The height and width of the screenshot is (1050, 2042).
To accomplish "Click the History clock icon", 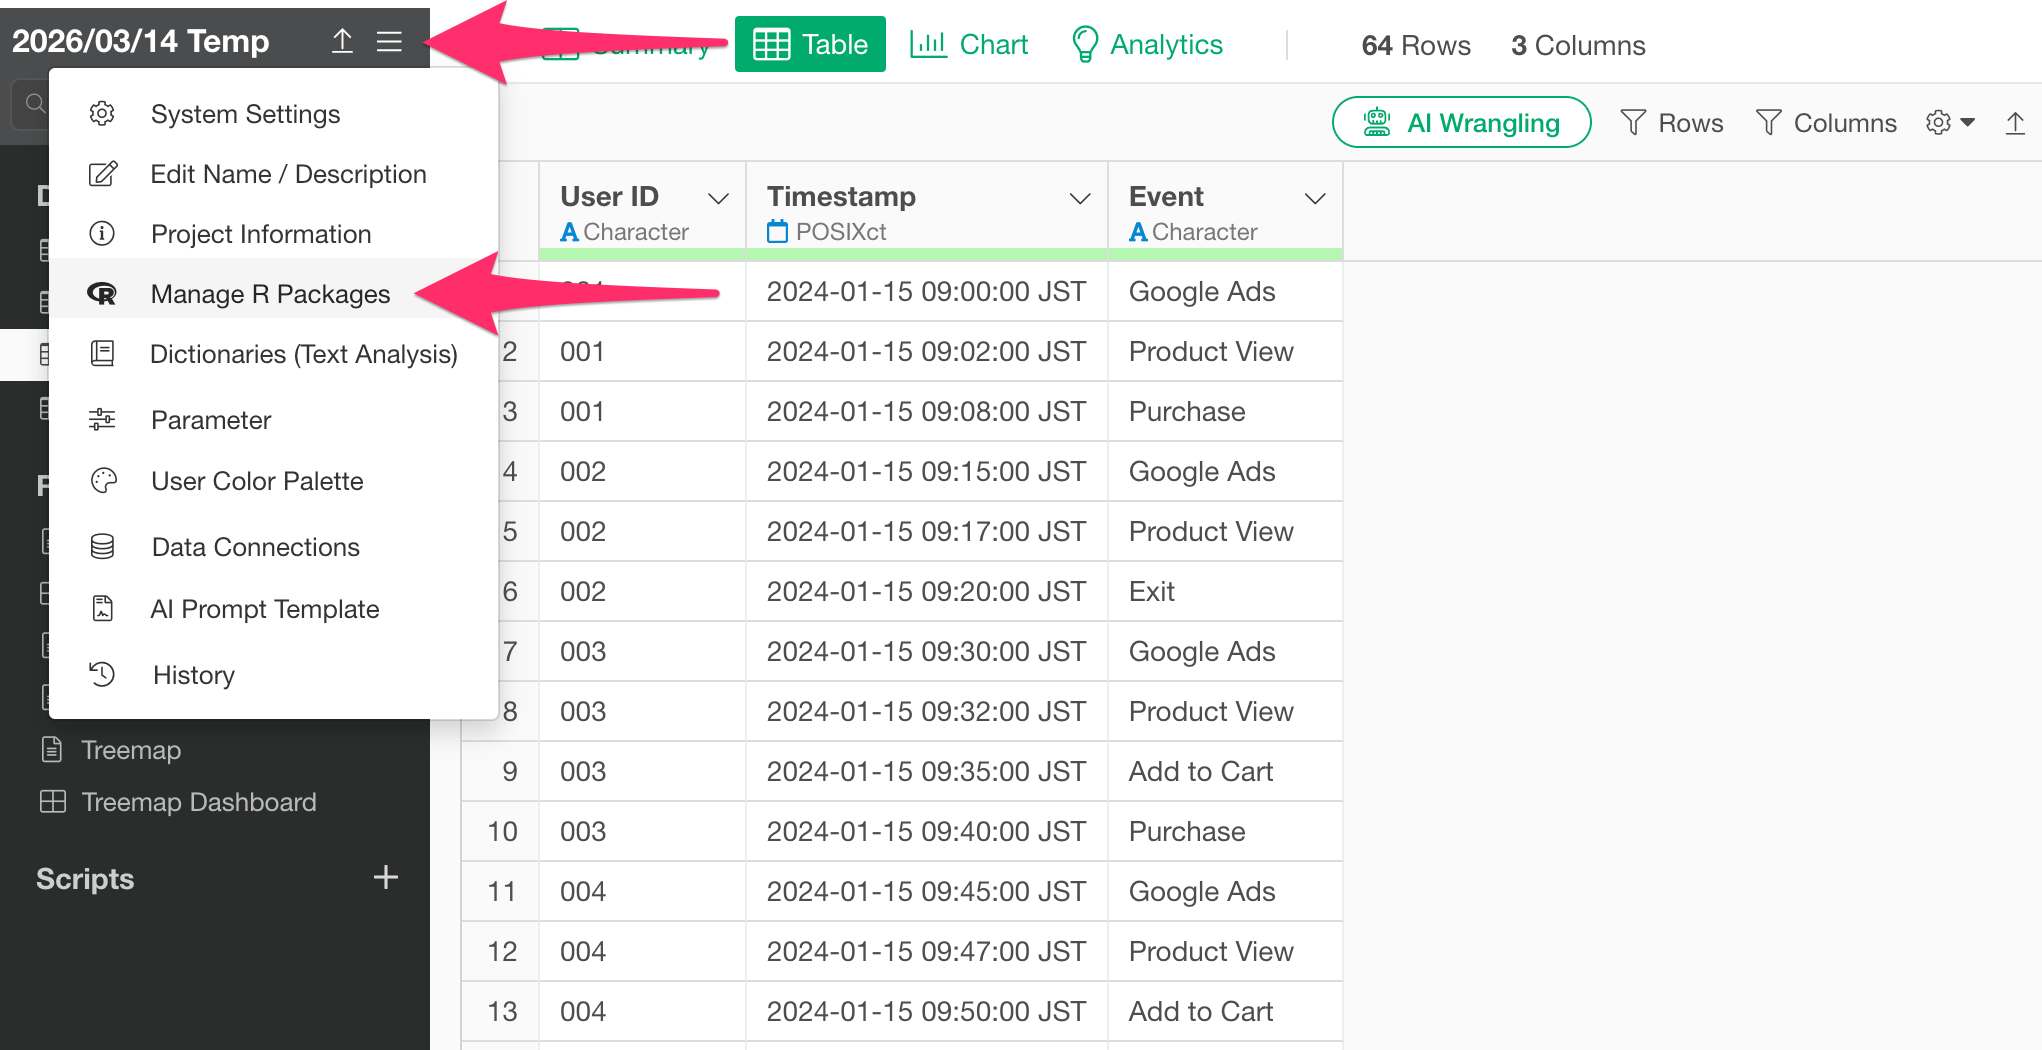I will [102, 675].
